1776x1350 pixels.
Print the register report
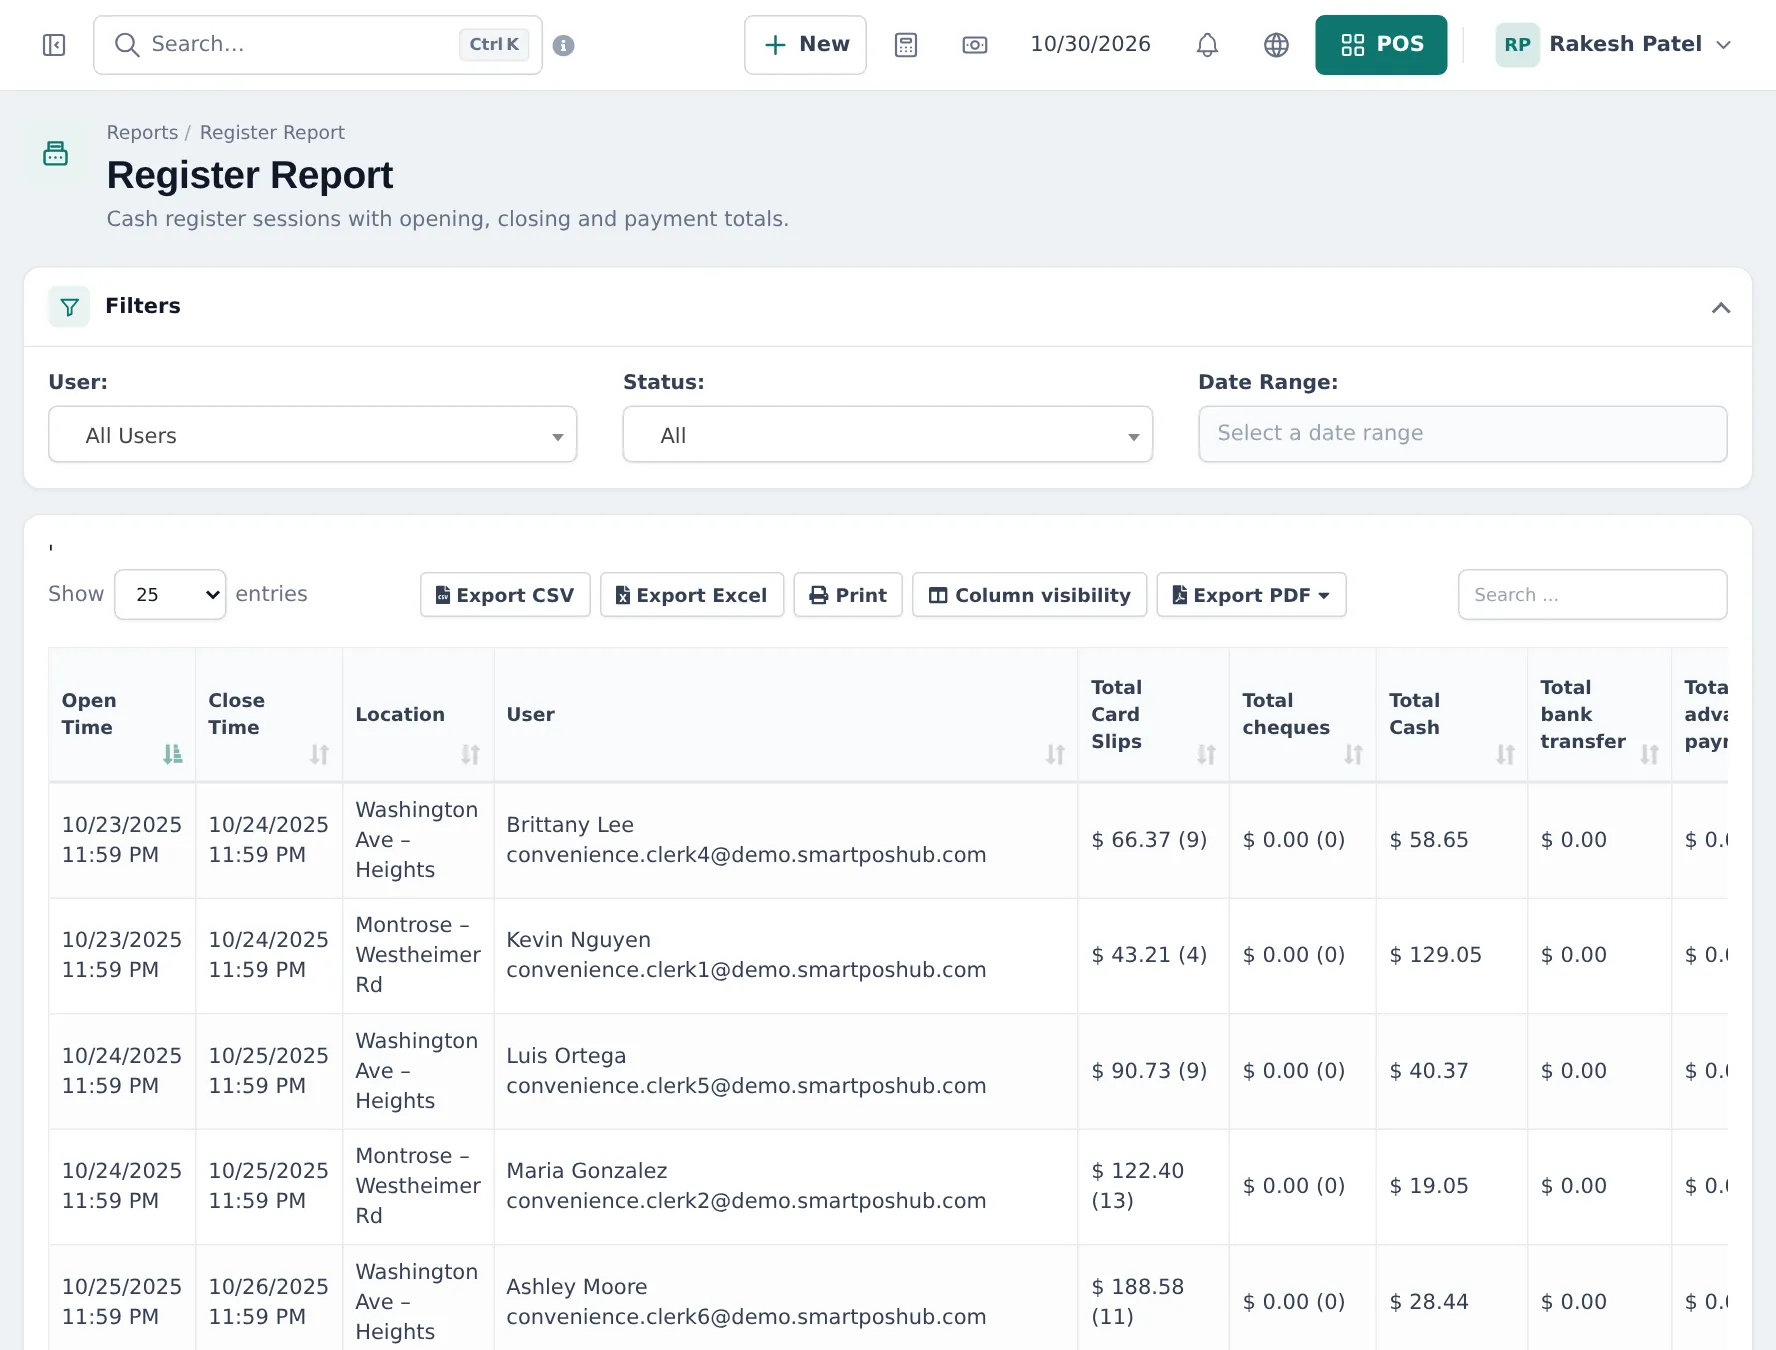(848, 595)
